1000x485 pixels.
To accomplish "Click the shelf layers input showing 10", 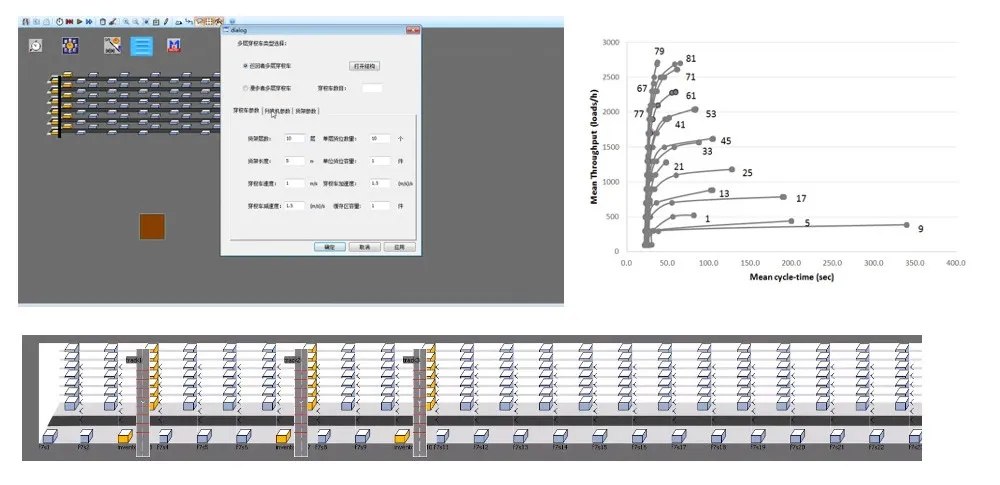I will (293, 138).
